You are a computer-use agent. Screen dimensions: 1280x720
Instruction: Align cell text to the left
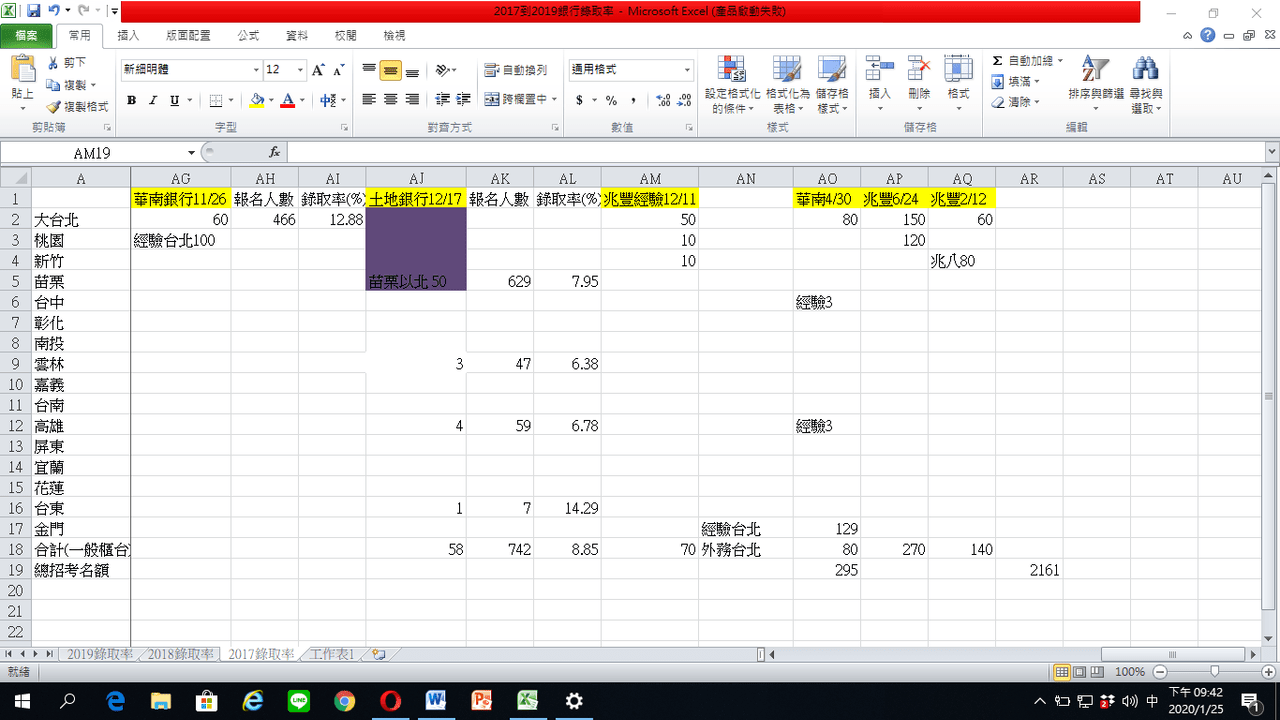pos(369,100)
